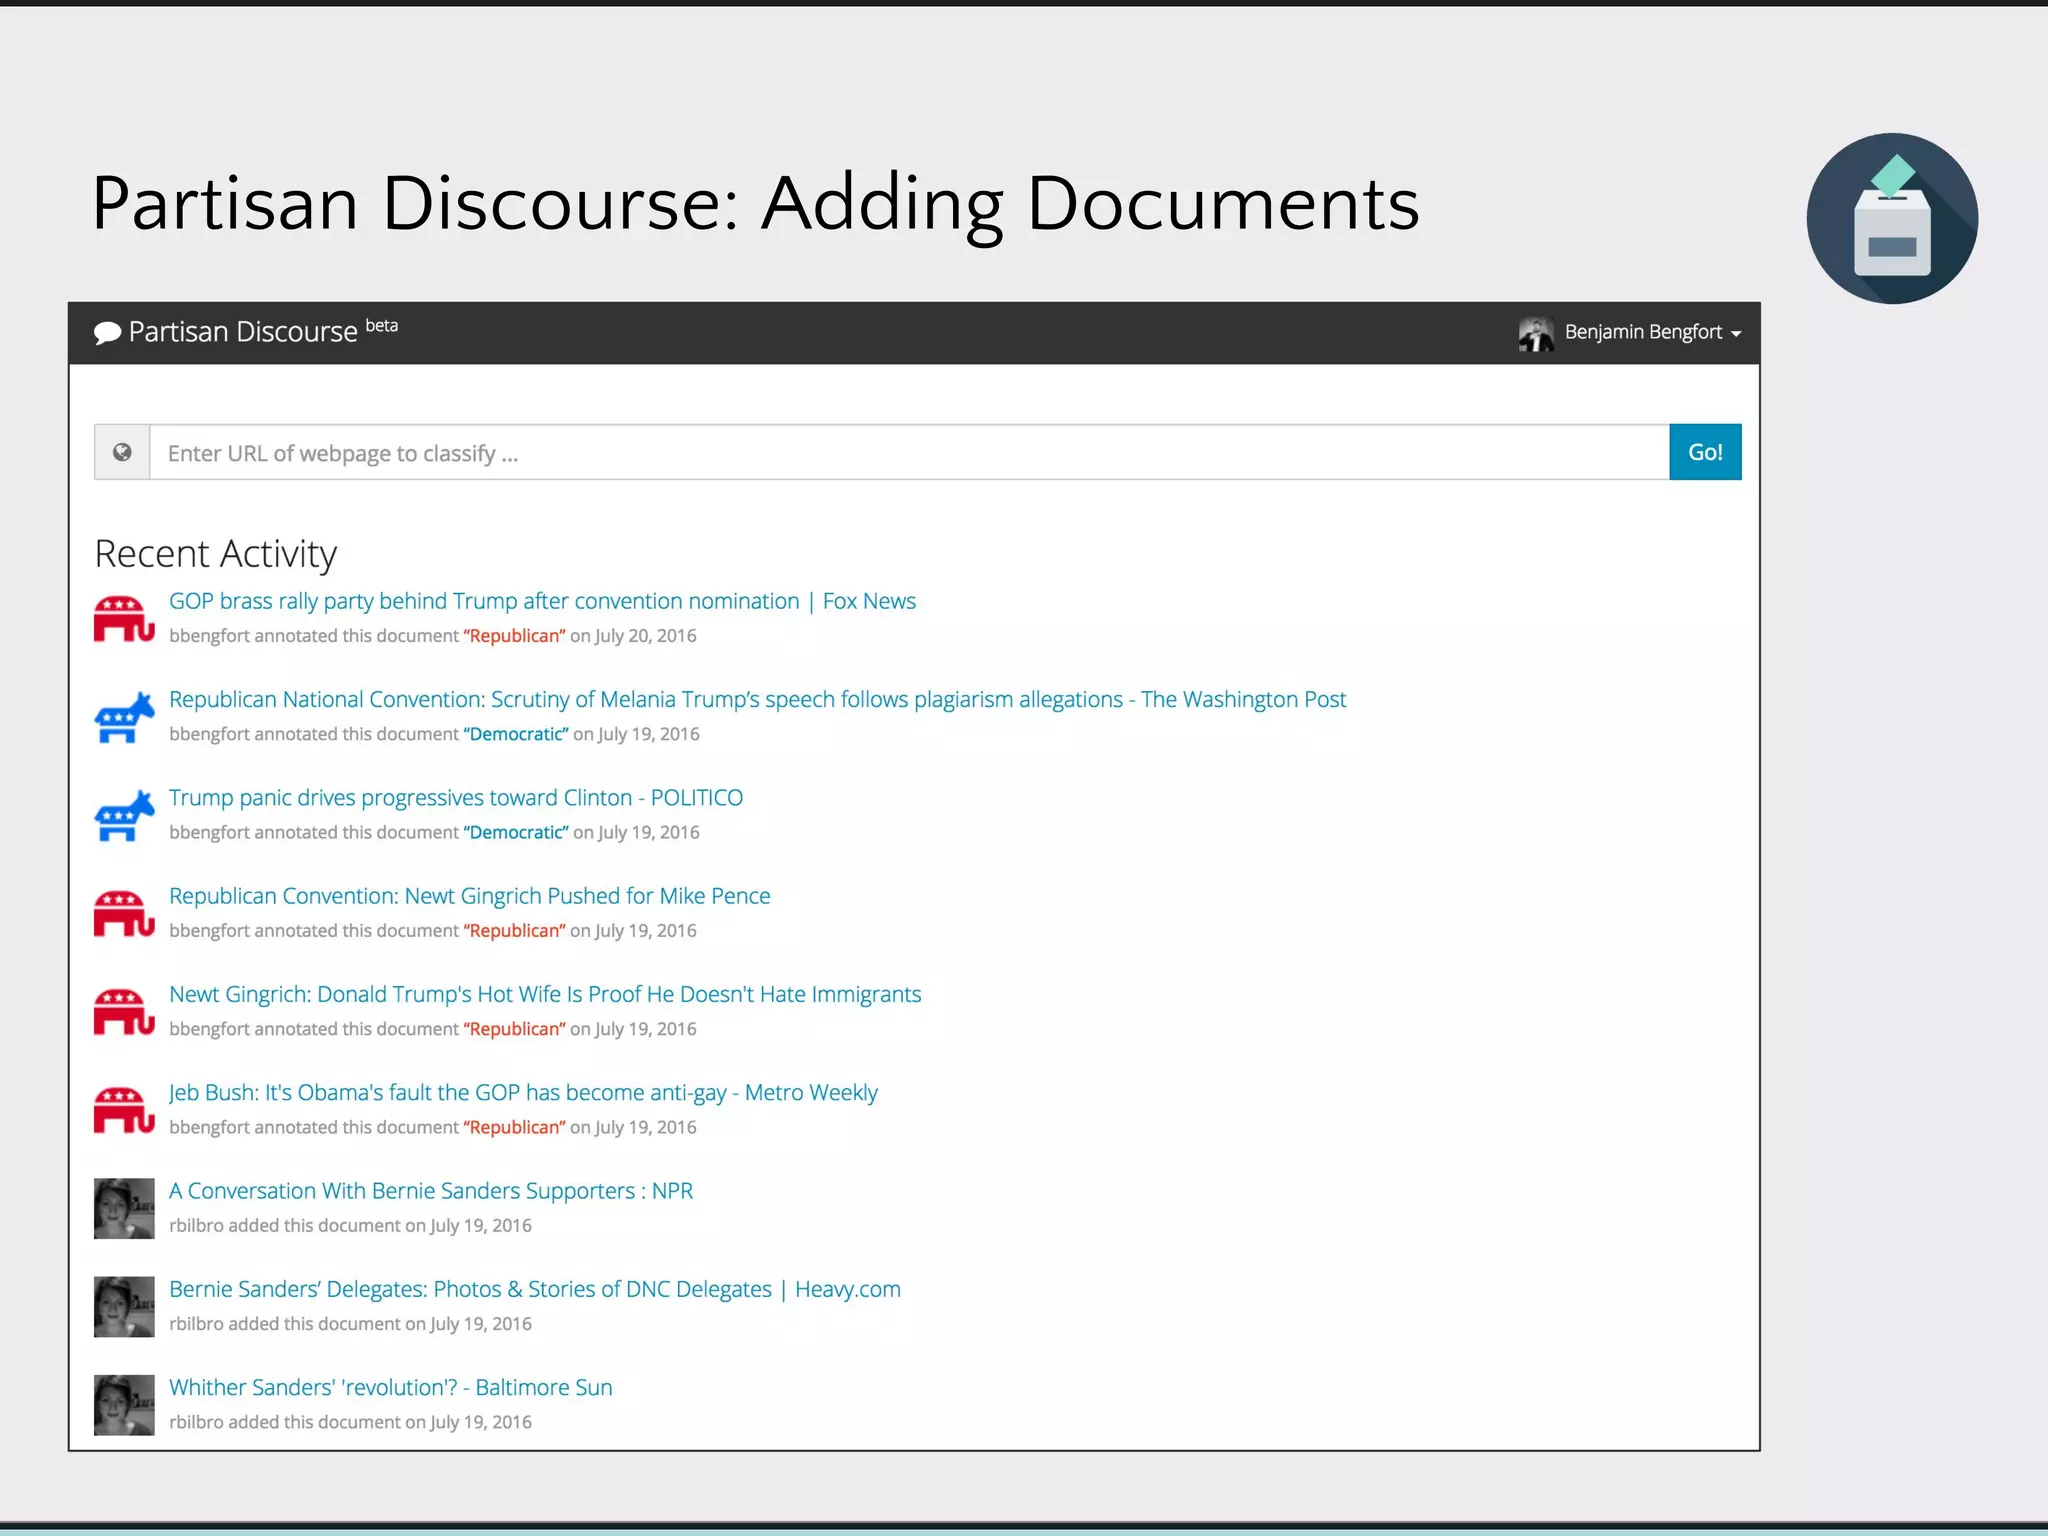Click "Democratic" label on POLITICO annotation
Screen dimensions: 2048x1536
point(516,832)
